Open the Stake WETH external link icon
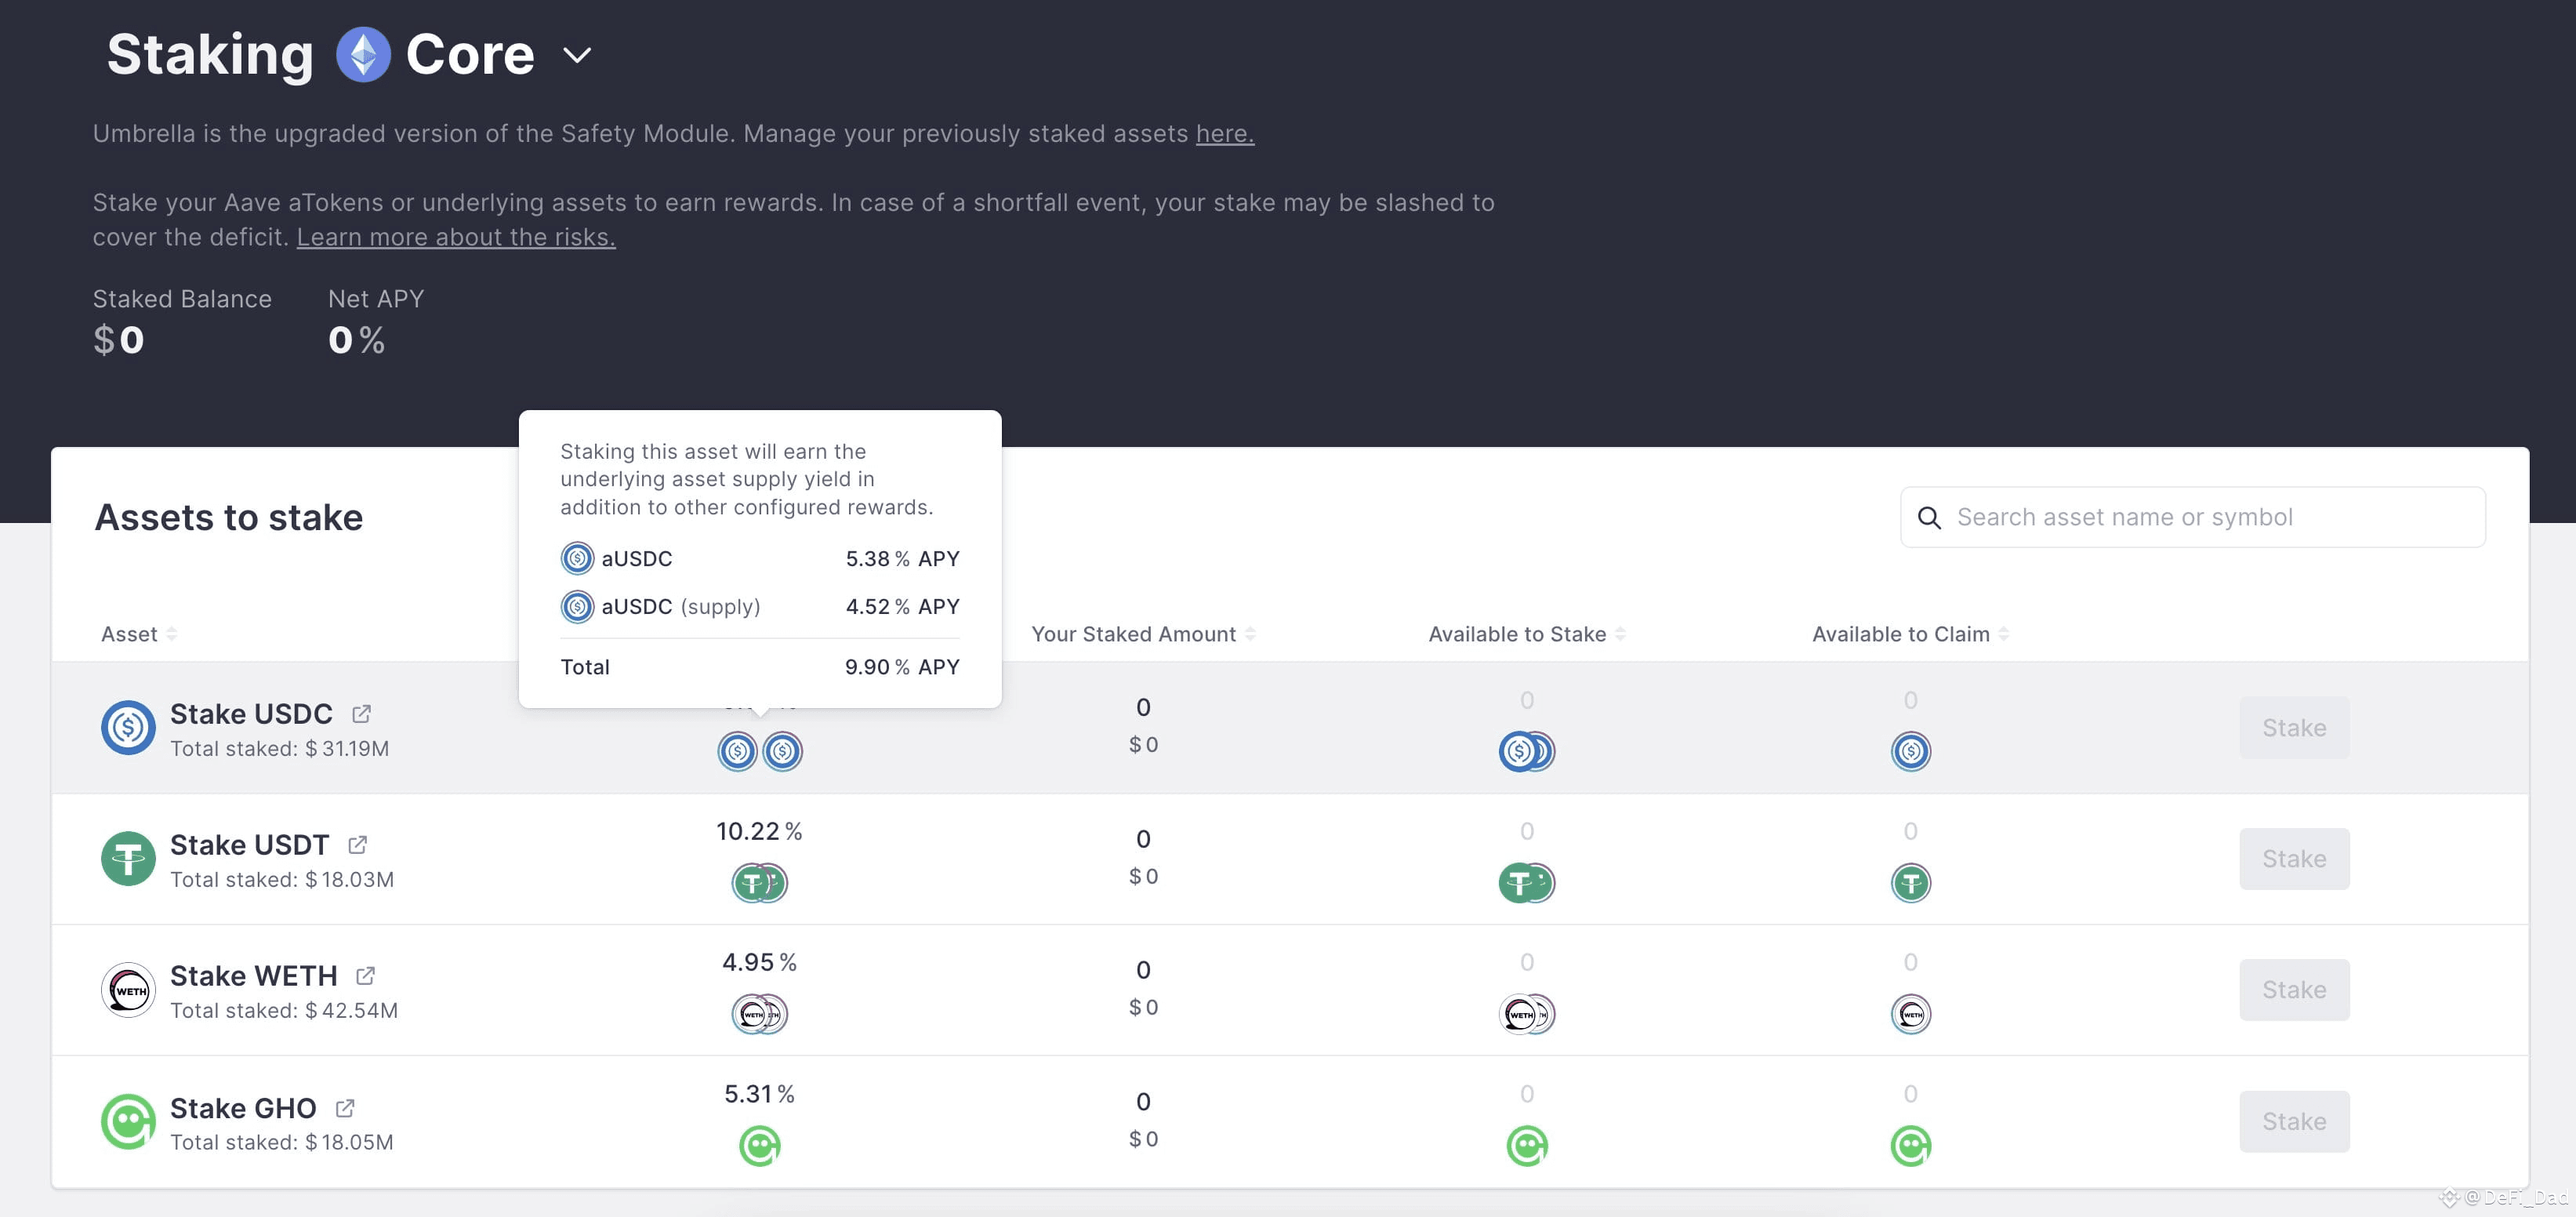Viewport: 2576px width, 1217px height. tap(365, 975)
